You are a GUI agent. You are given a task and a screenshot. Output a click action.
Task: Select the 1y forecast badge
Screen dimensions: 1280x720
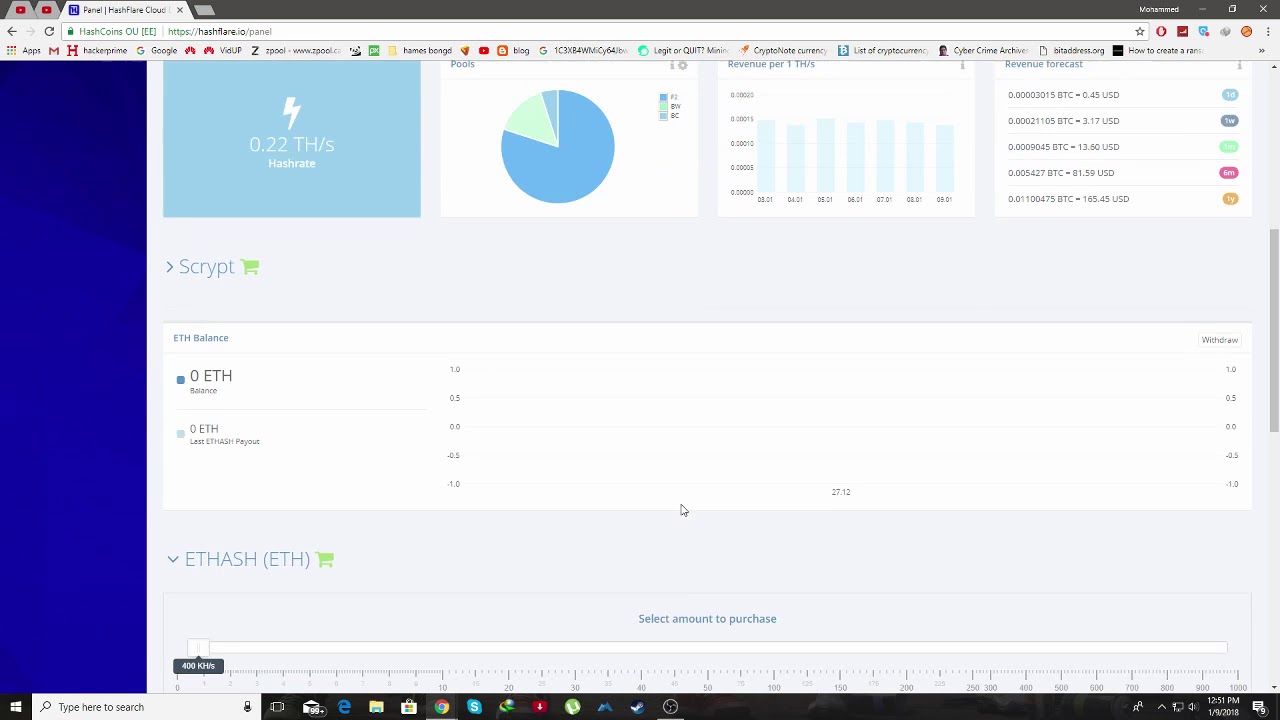(x=1230, y=199)
